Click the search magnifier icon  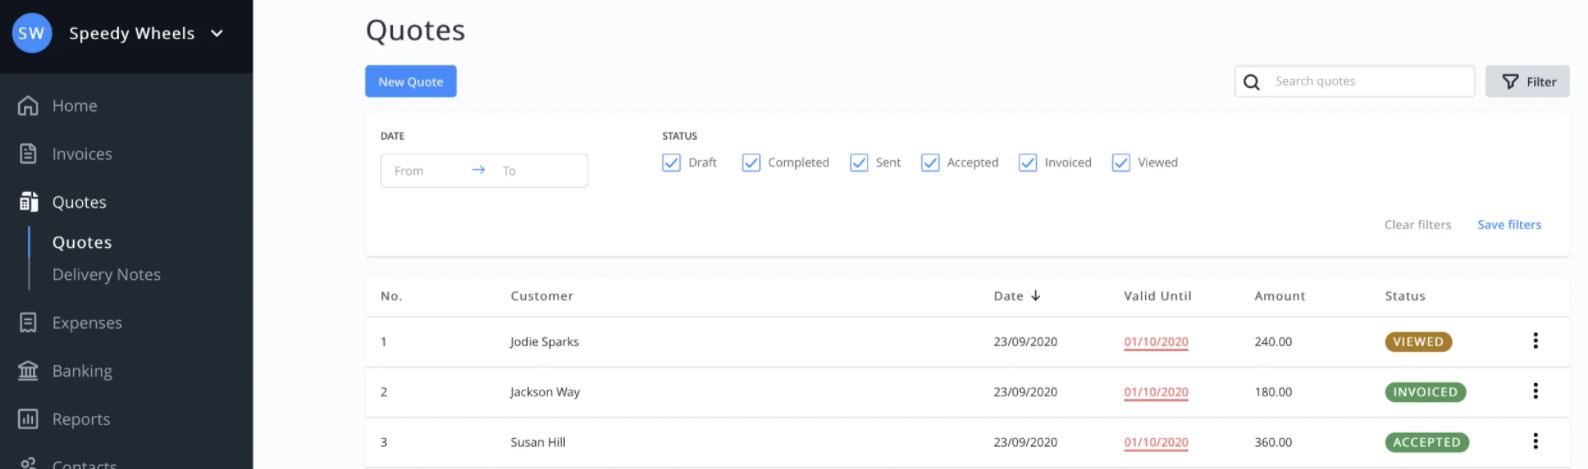1251,82
